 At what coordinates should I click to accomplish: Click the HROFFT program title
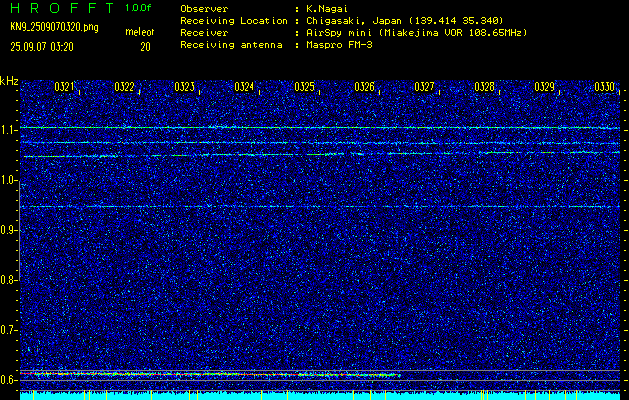62,8
